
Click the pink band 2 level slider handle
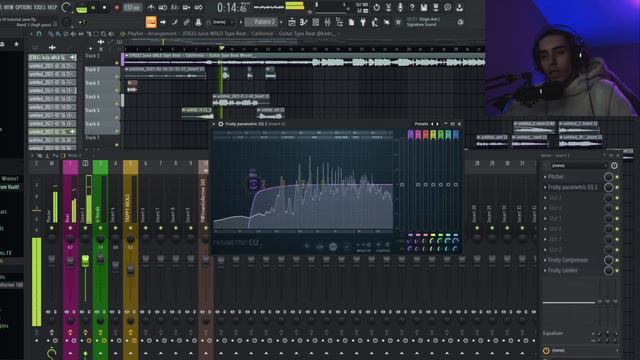click(418, 185)
